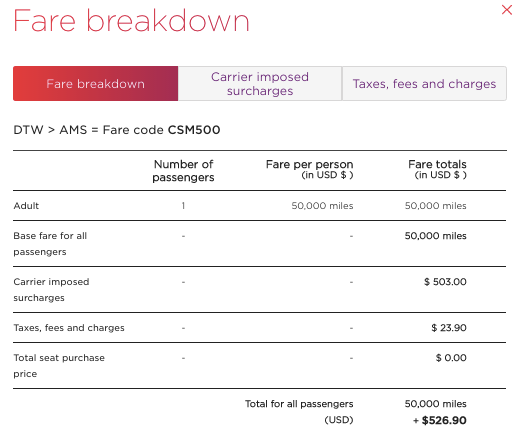Click the Fare totals column header
522x432 pixels.
pos(437,169)
